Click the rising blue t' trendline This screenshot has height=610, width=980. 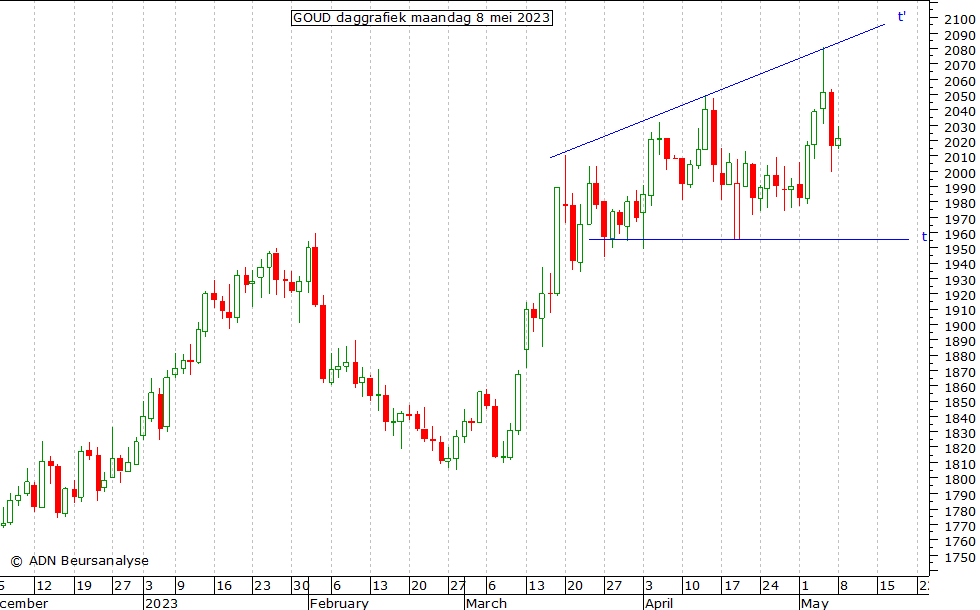(x=718, y=91)
